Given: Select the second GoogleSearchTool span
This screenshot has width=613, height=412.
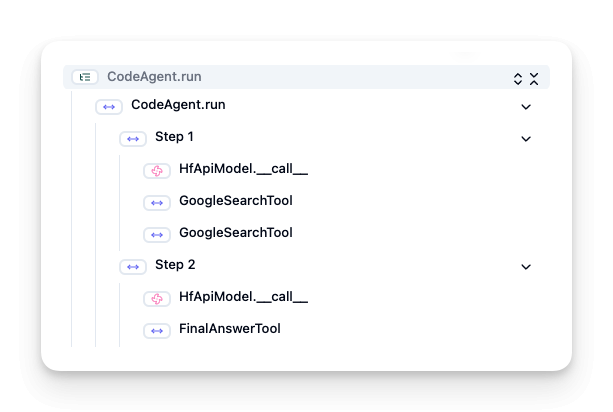Looking at the screenshot, I should click(236, 233).
